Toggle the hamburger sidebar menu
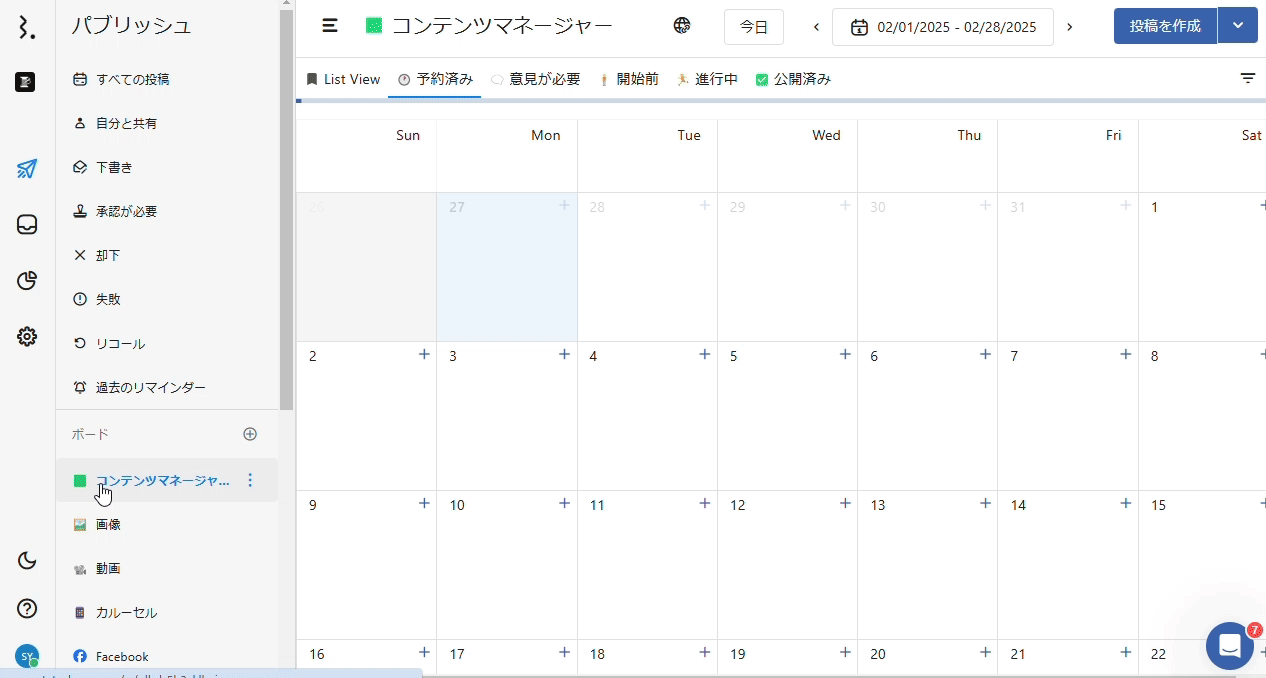 click(x=330, y=26)
